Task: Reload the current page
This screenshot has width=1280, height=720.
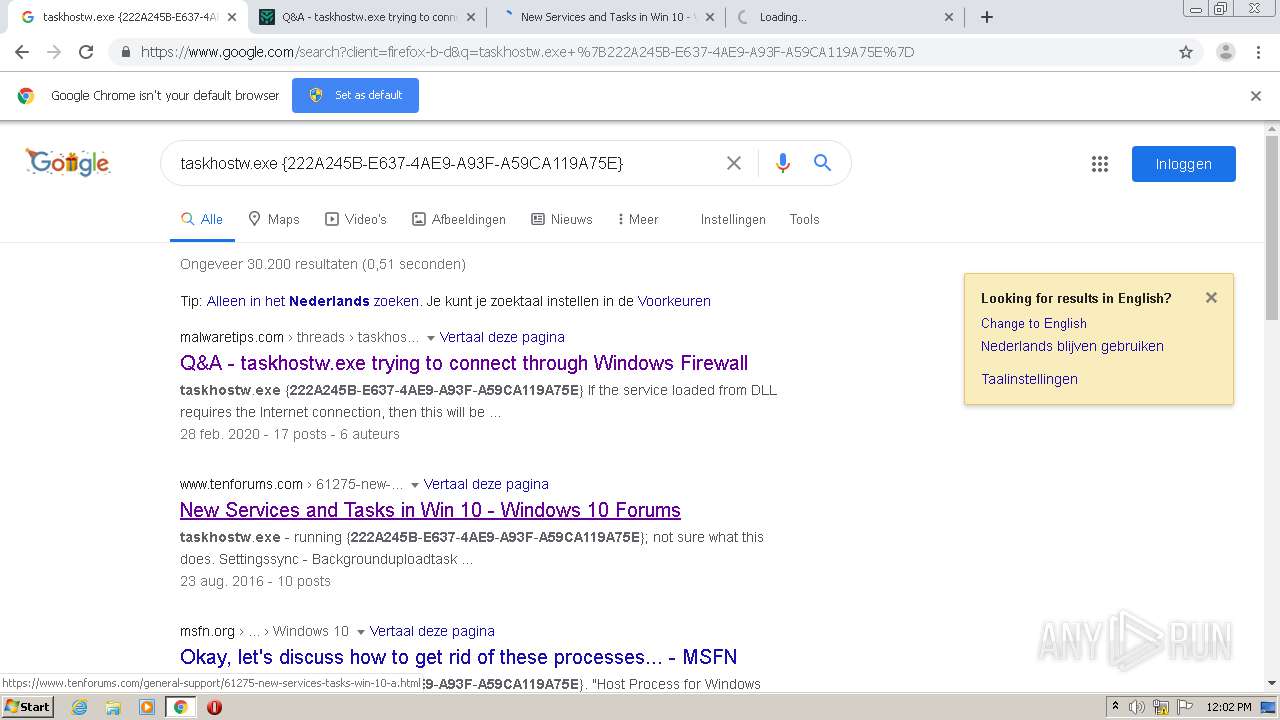Action: (86, 52)
